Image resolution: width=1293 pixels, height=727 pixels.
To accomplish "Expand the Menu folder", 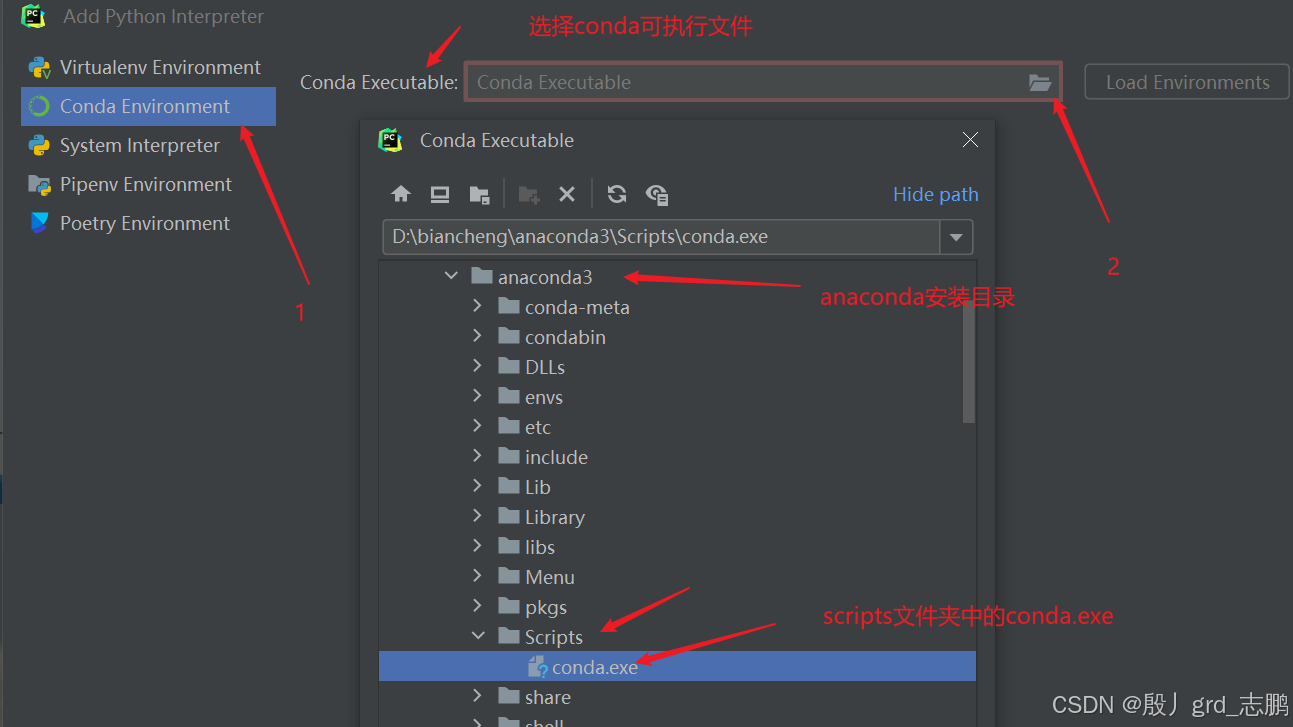I will point(478,577).
